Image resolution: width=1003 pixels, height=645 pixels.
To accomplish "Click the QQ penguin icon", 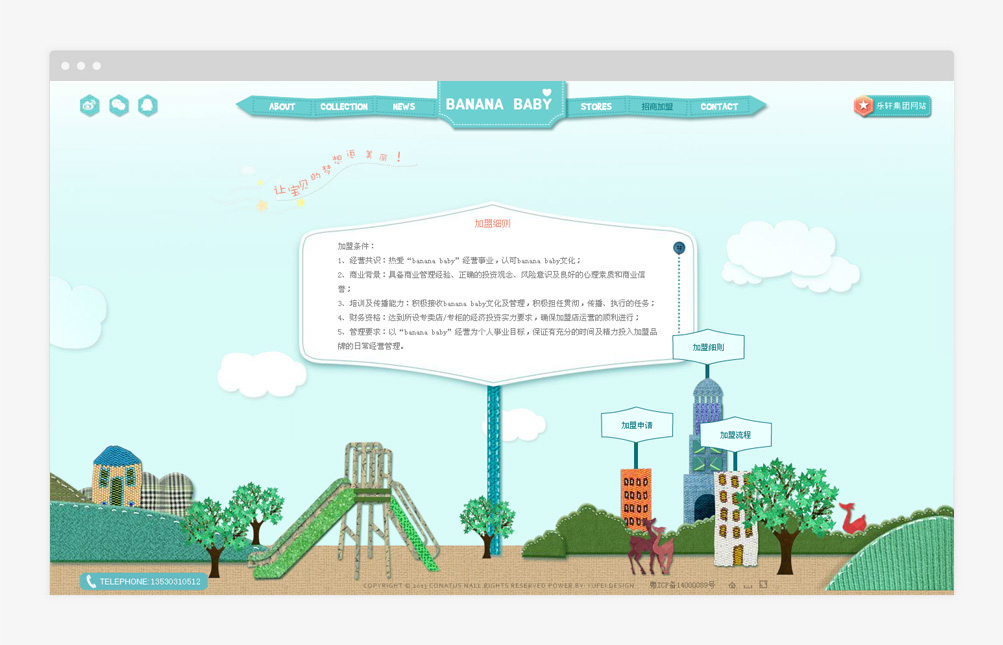I will click(x=148, y=105).
